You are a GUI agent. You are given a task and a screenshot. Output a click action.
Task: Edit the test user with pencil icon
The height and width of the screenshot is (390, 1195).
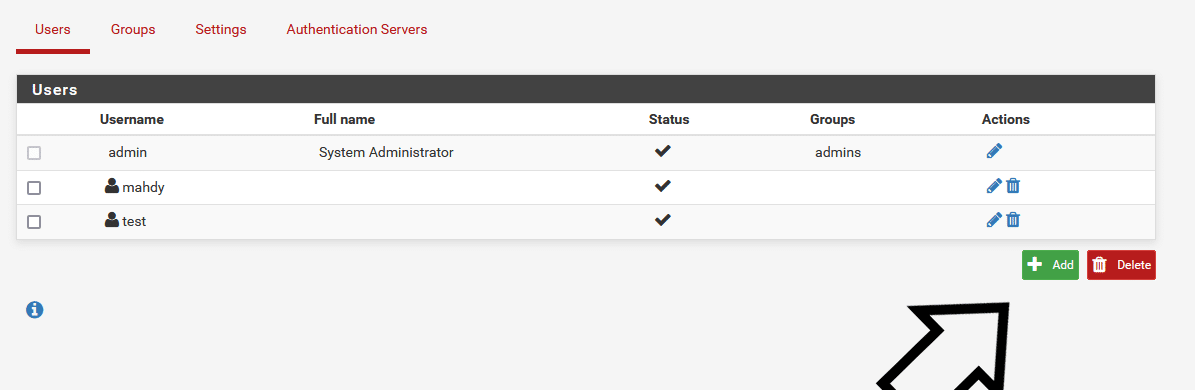(x=994, y=220)
